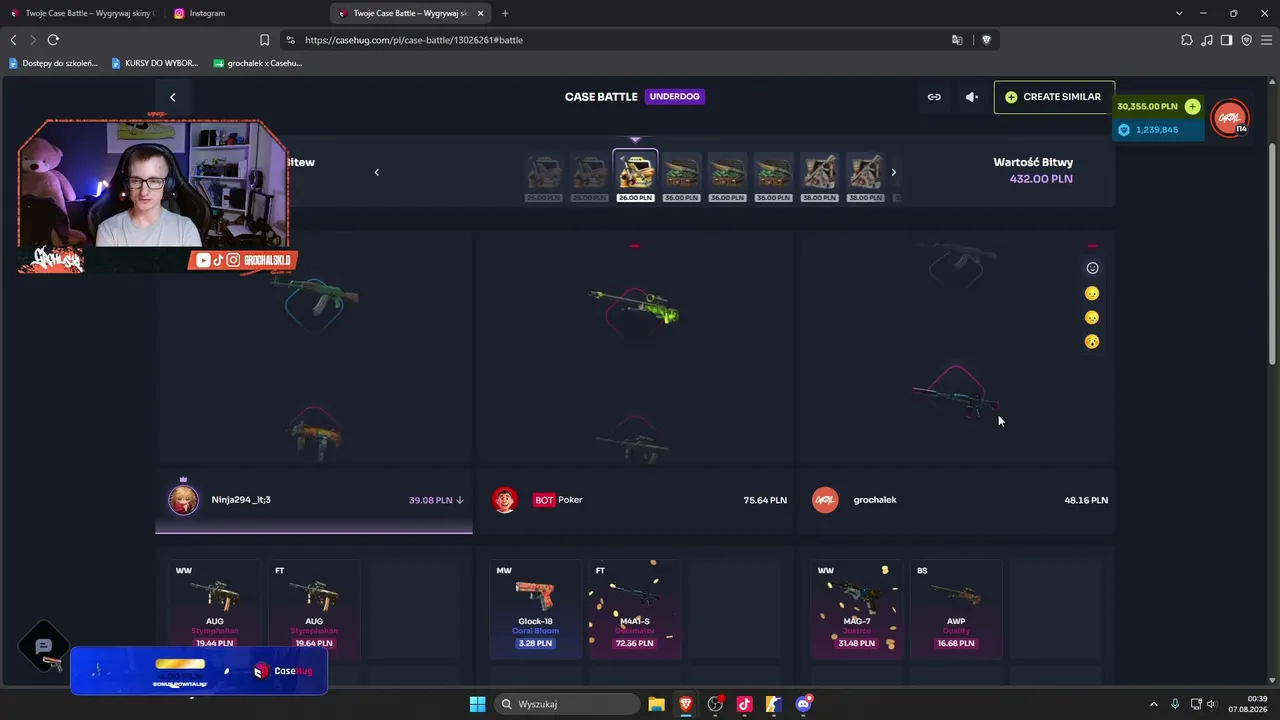Go back with the case battle arrow
The height and width of the screenshot is (720, 1280).
(x=172, y=97)
